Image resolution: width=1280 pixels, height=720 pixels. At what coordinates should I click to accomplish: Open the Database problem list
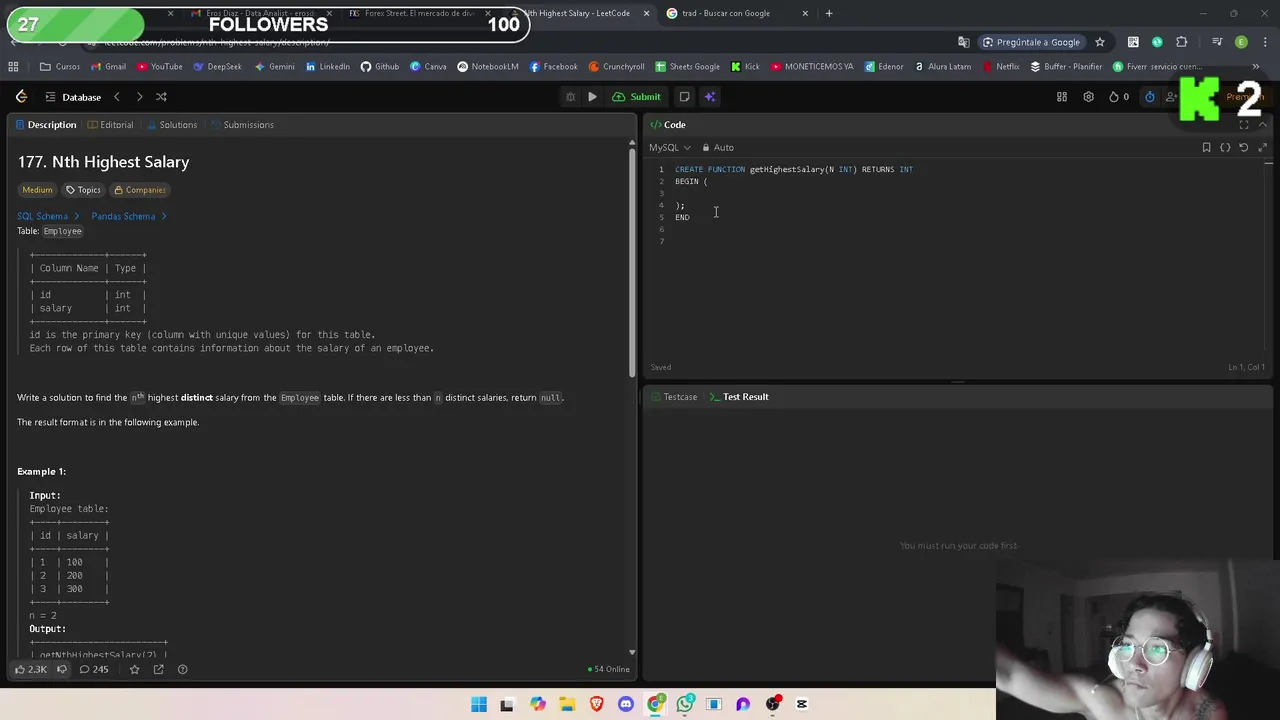click(x=72, y=97)
